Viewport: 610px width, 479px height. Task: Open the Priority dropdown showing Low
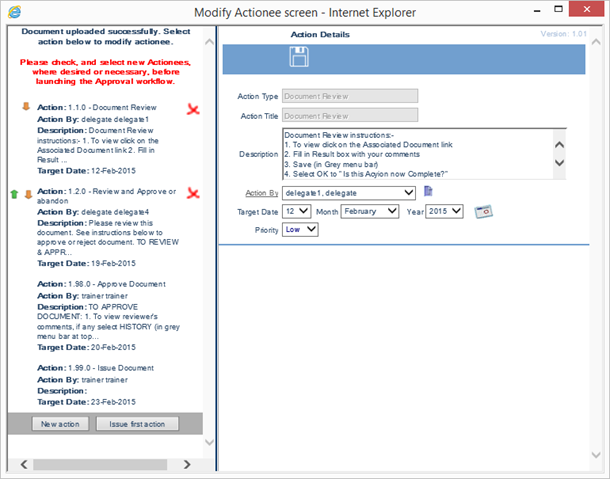tap(300, 230)
